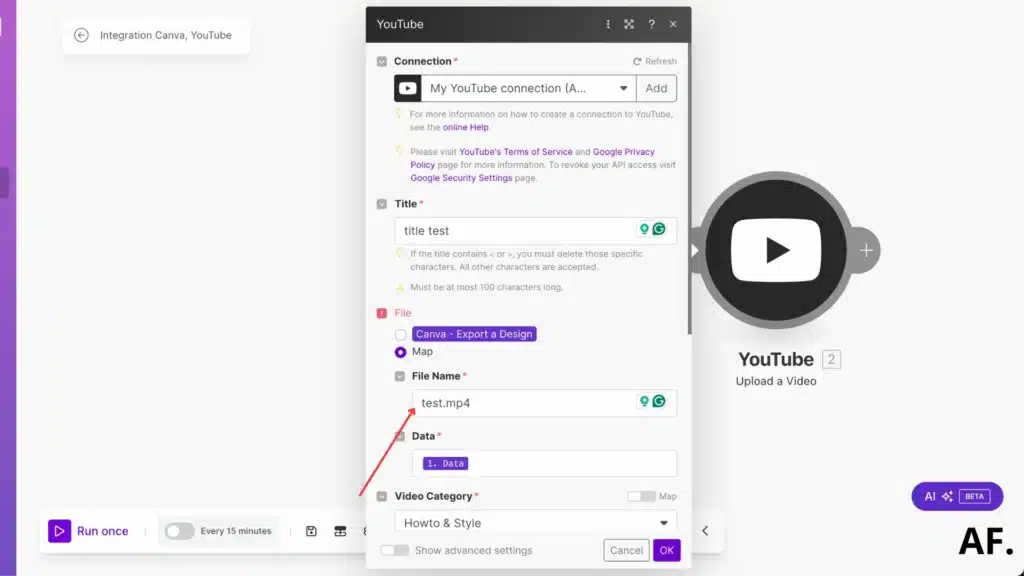Click the red File error icon
The height and width of the screenshot is (576, 1024).
tap(382, 313)
